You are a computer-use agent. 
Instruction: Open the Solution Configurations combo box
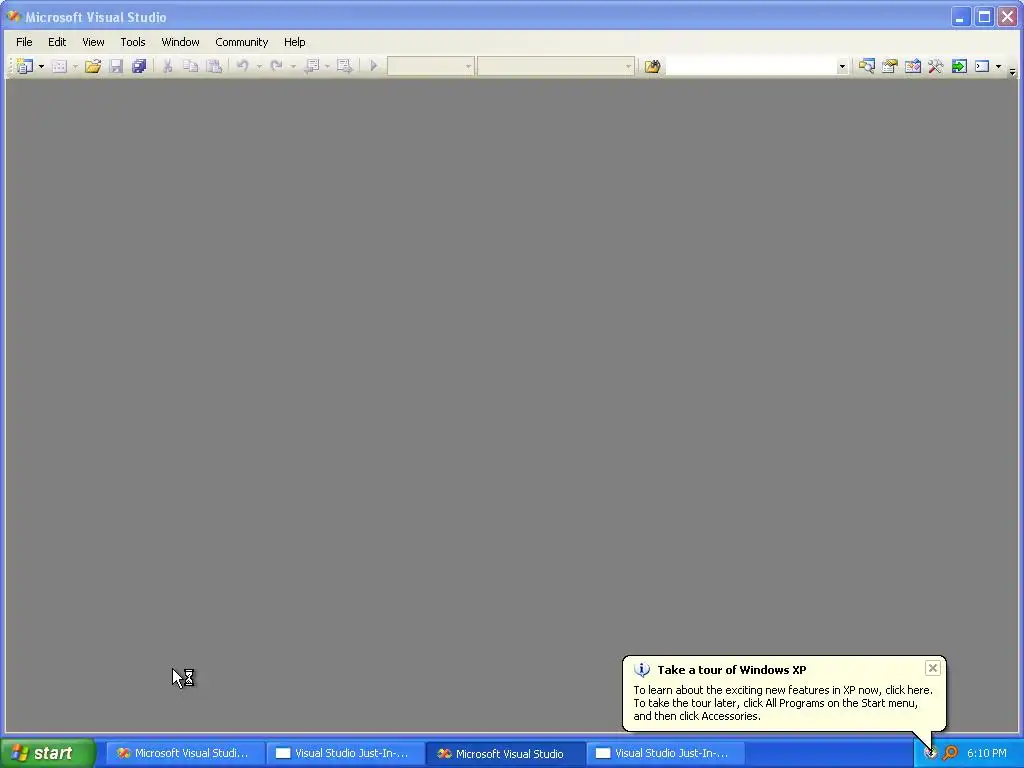click(430, 66)
